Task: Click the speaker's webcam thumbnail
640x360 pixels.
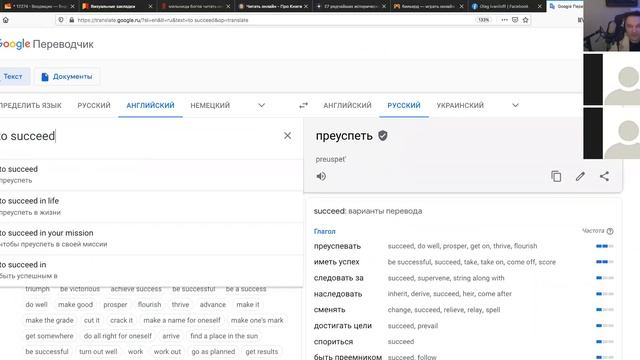Action: pos(611,25)
